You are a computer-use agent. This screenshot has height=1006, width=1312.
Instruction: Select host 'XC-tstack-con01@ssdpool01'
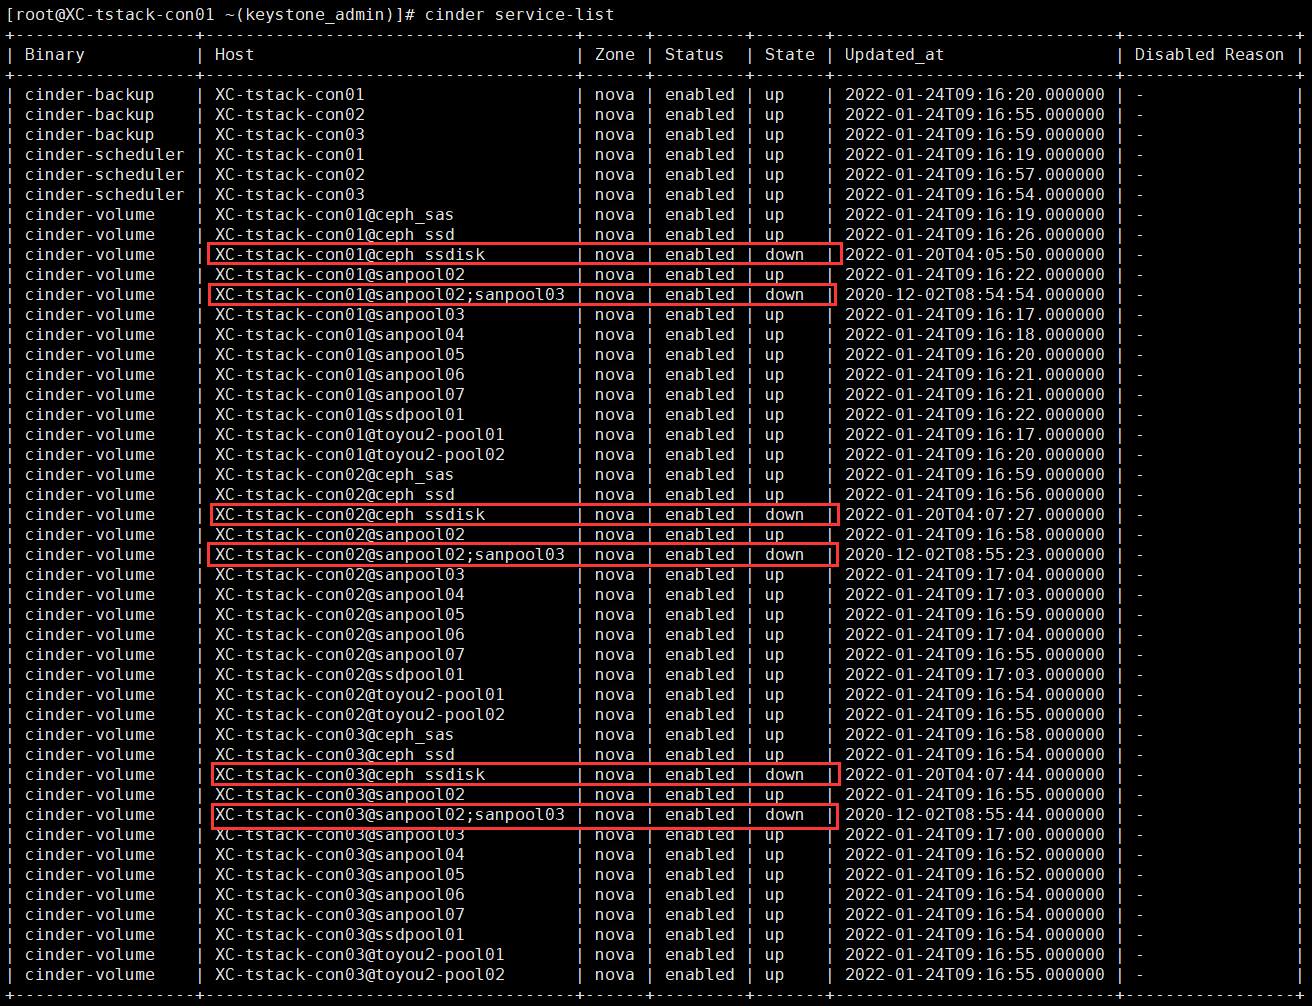click(339, 415)
